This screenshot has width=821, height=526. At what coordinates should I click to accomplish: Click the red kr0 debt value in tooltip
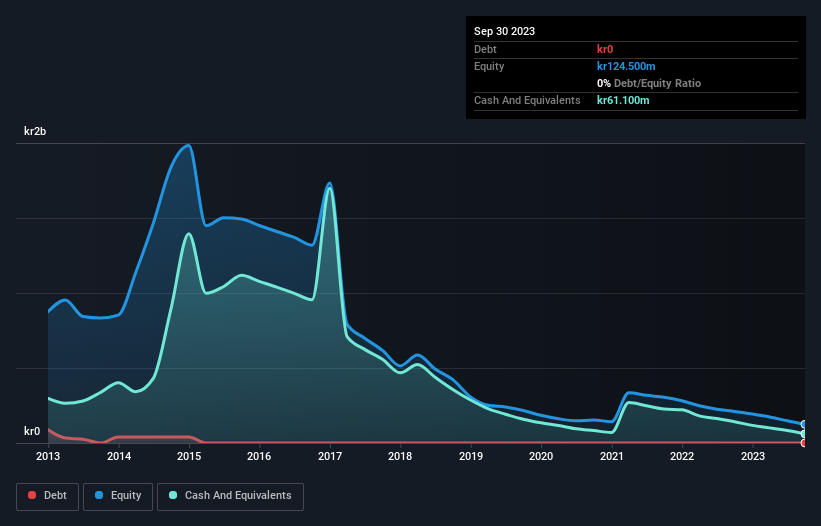605,49
